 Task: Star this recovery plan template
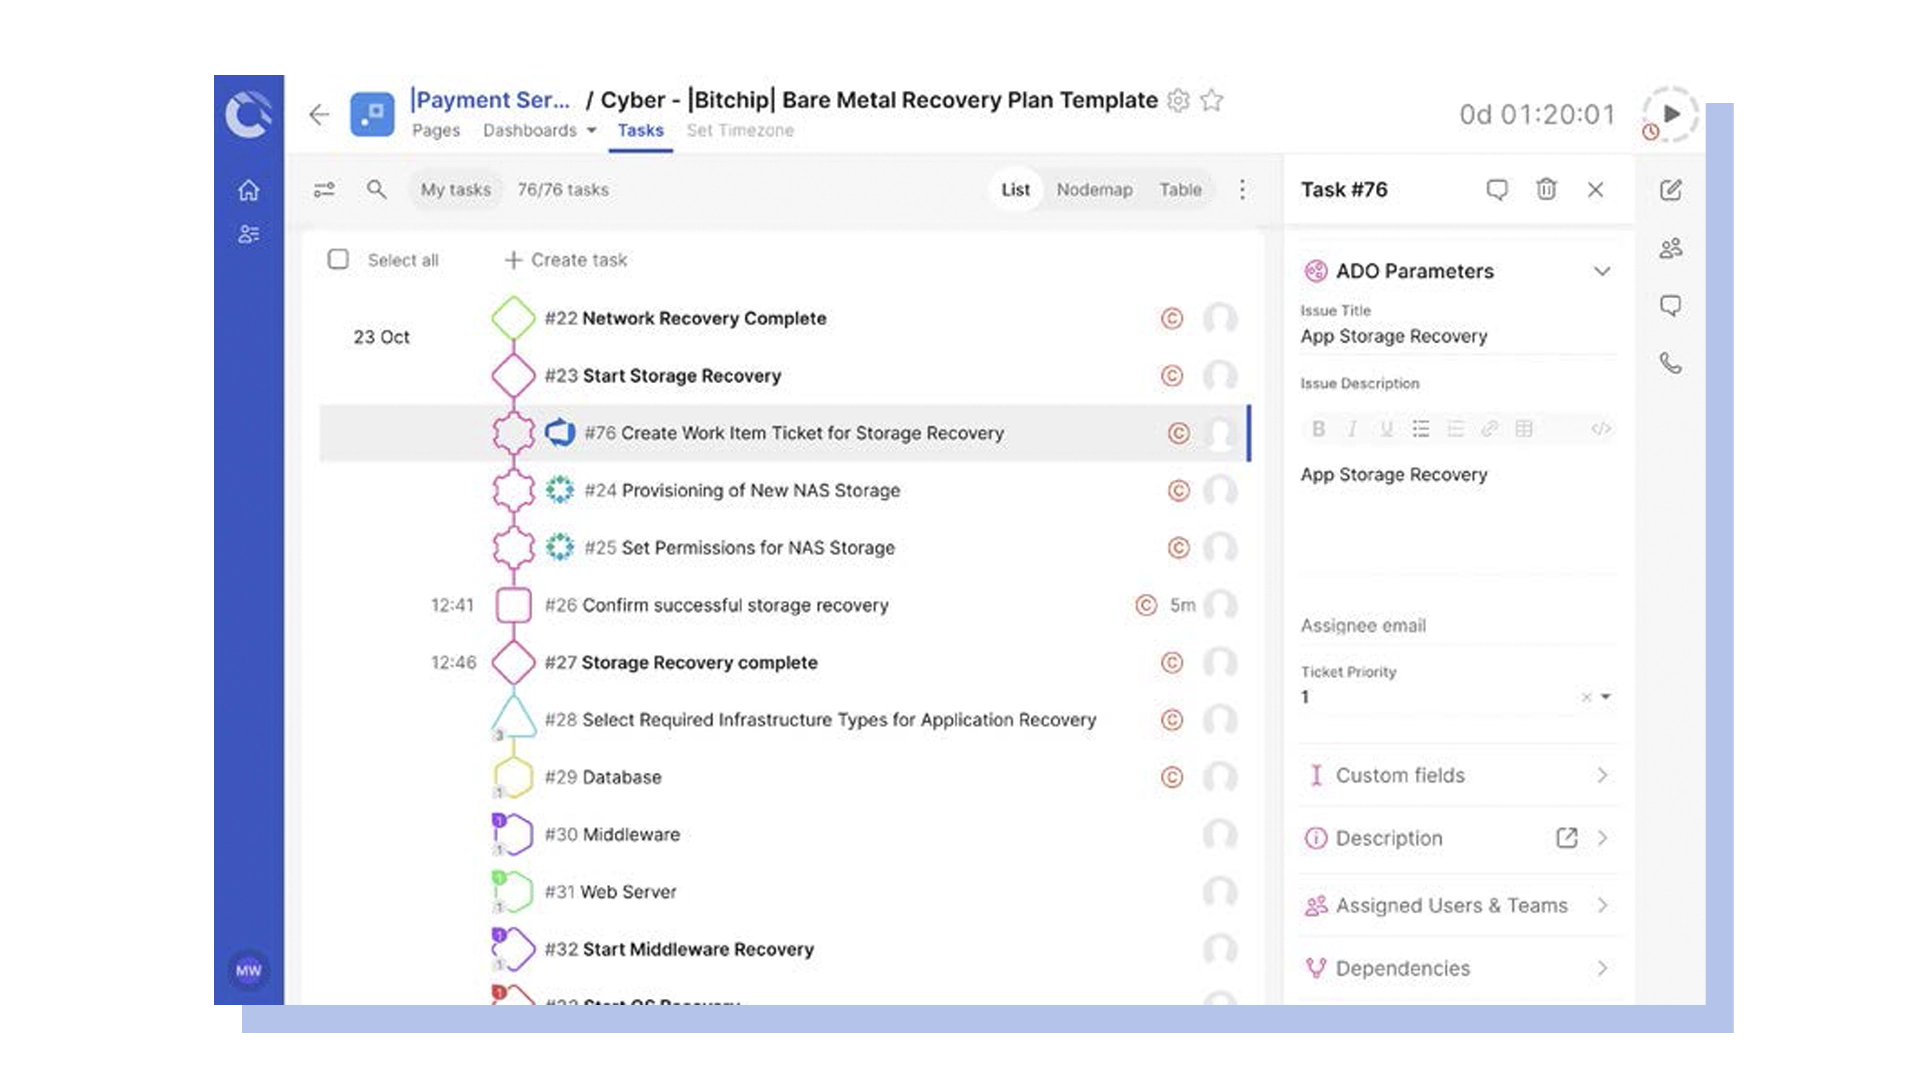[x=1212, y=100]
